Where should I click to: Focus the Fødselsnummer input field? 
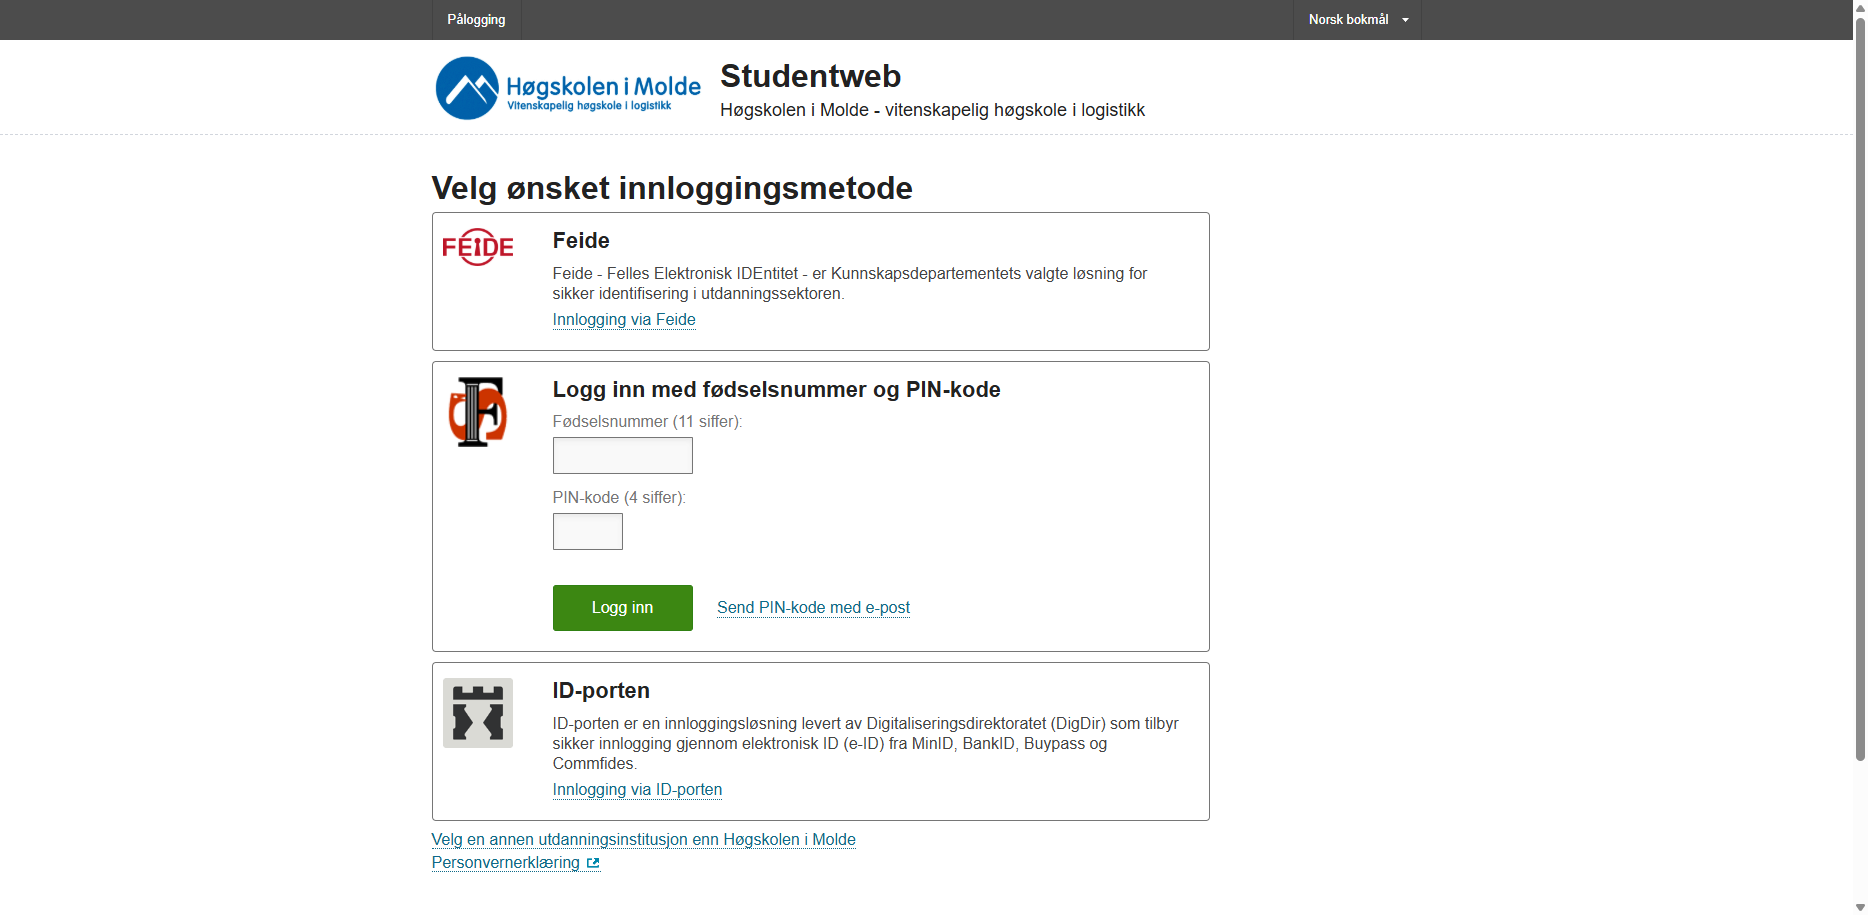pyautogui.click(x=622, y=456)
